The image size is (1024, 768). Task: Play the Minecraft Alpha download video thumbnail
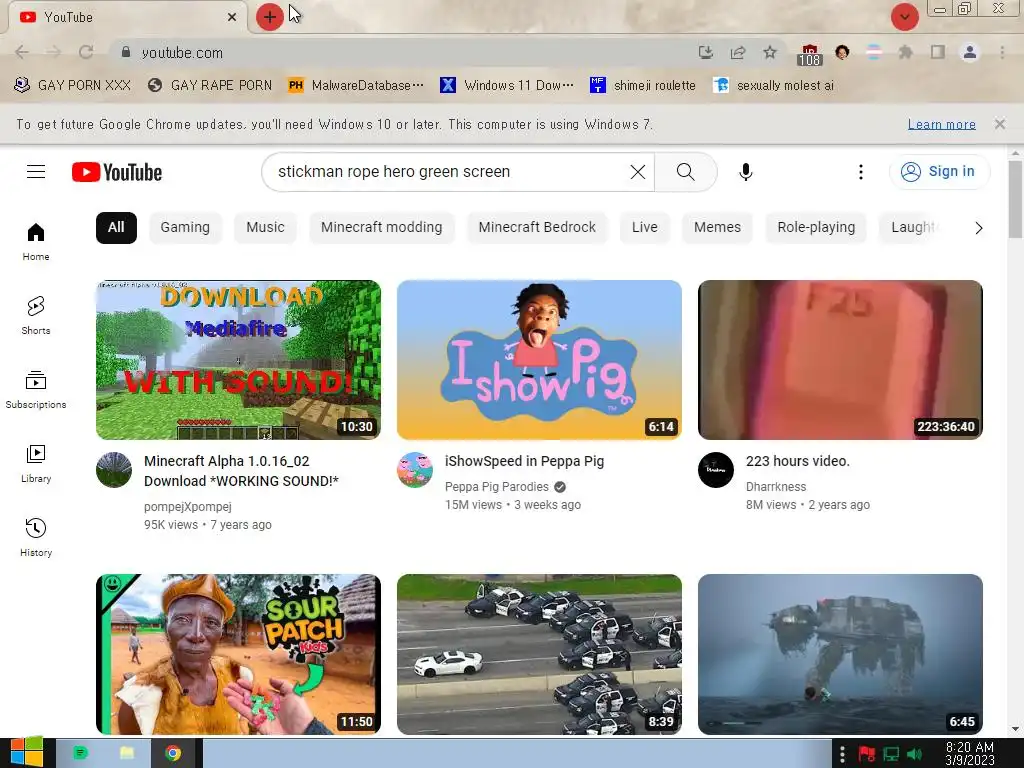click(x=238, y=360)
